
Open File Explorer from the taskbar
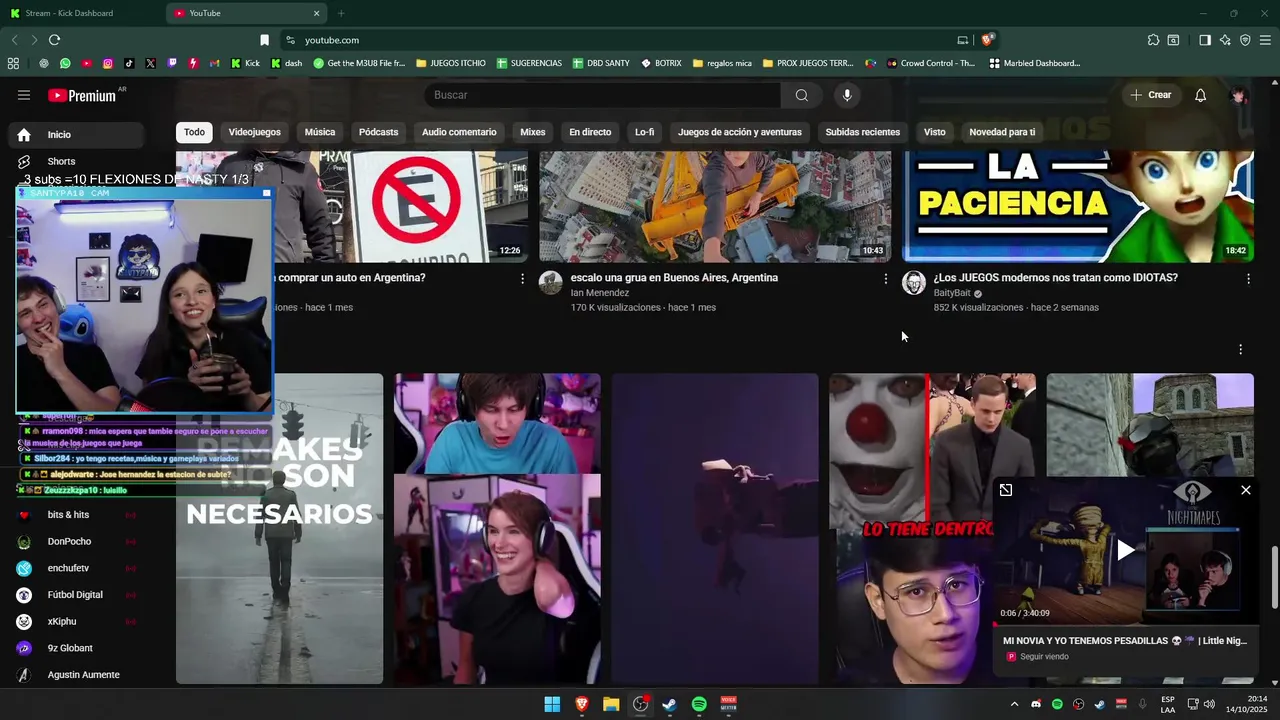pyautogui.click(x=611, y=705)
